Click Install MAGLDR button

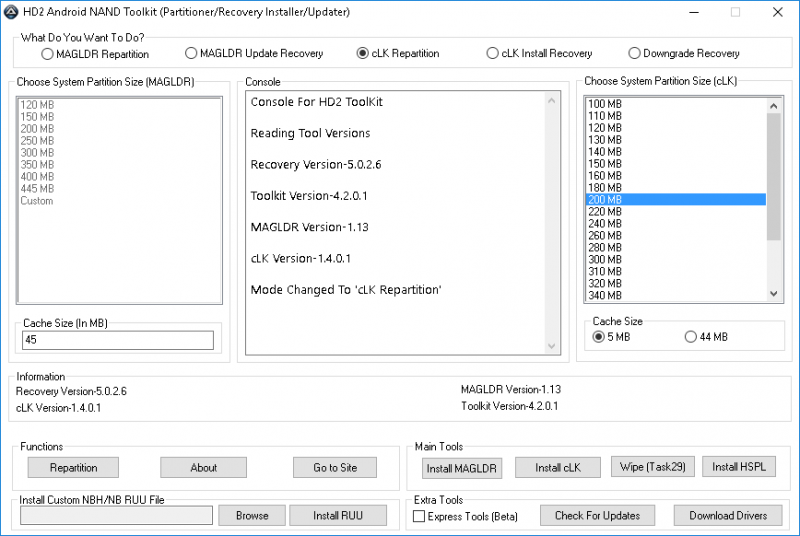[462, 469]
